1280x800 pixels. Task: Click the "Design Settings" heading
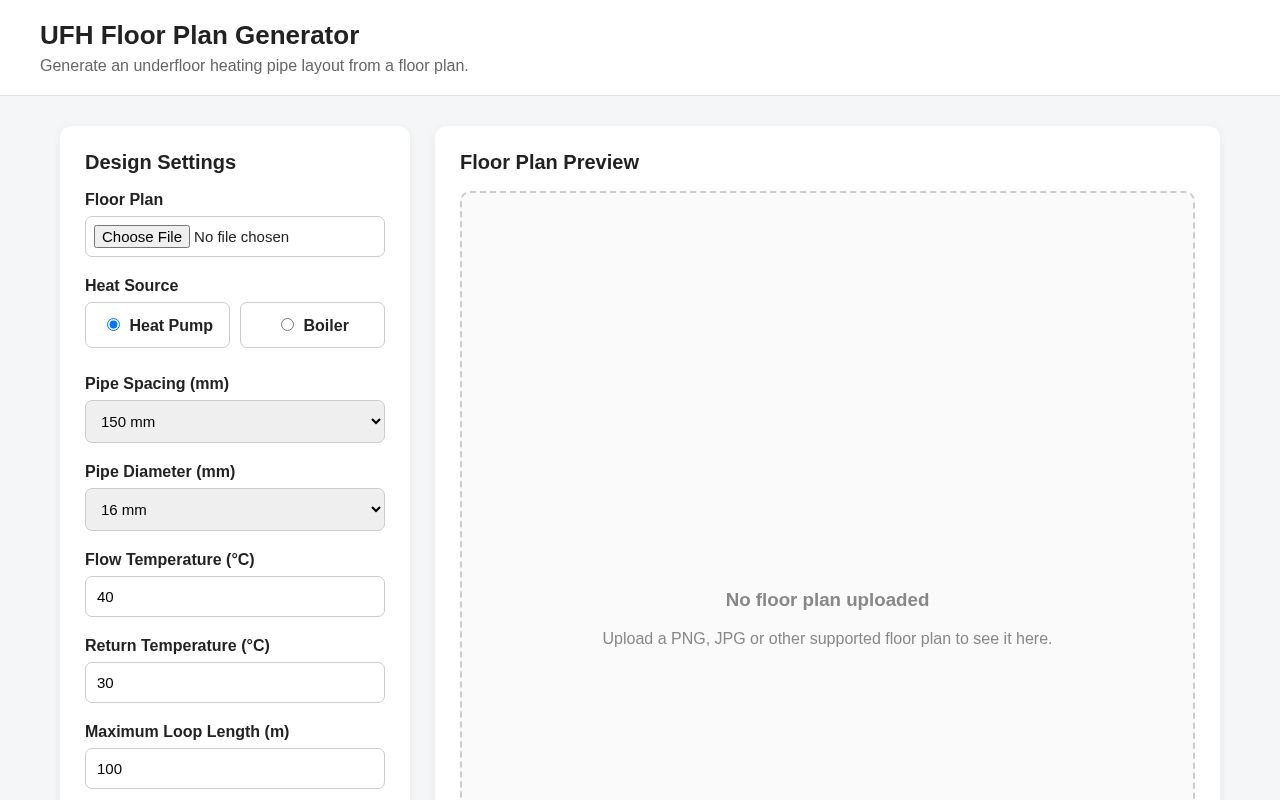pyautogui.click(x=160, y=162)
